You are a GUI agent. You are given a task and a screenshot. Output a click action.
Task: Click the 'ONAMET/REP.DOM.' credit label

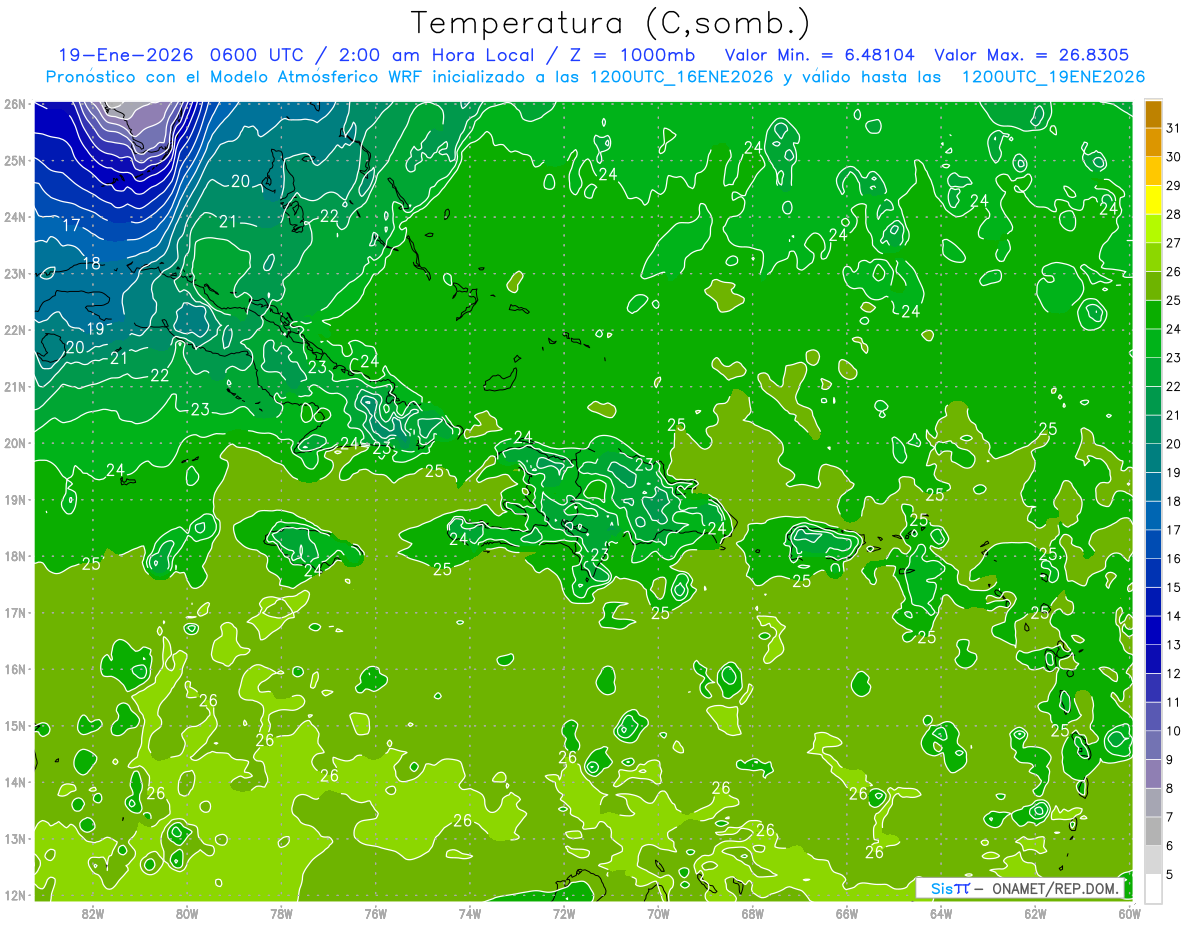[1054, 888]
